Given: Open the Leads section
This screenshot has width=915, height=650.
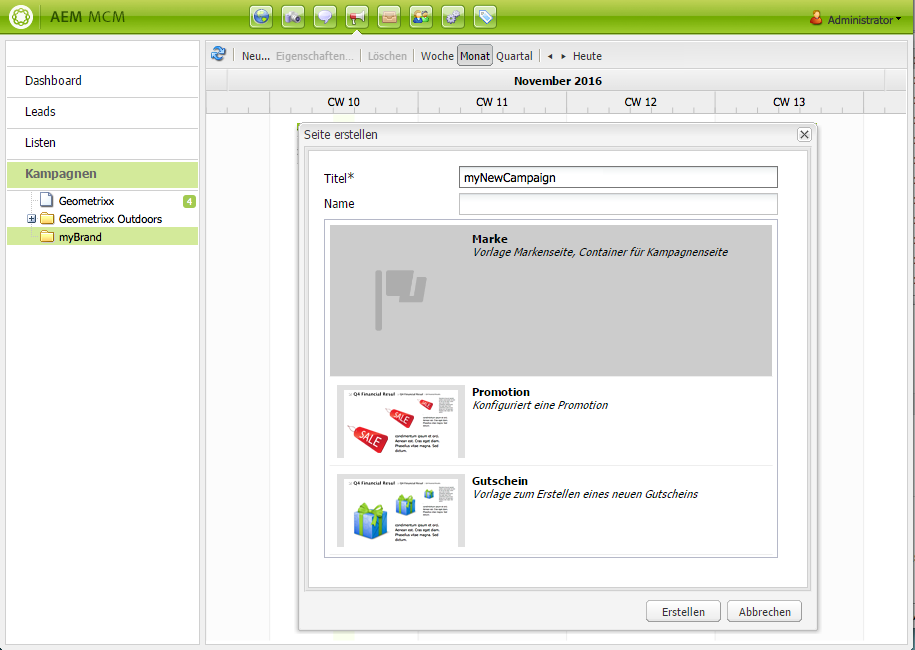Looking at the screenshot, I should tap(103, 112).
